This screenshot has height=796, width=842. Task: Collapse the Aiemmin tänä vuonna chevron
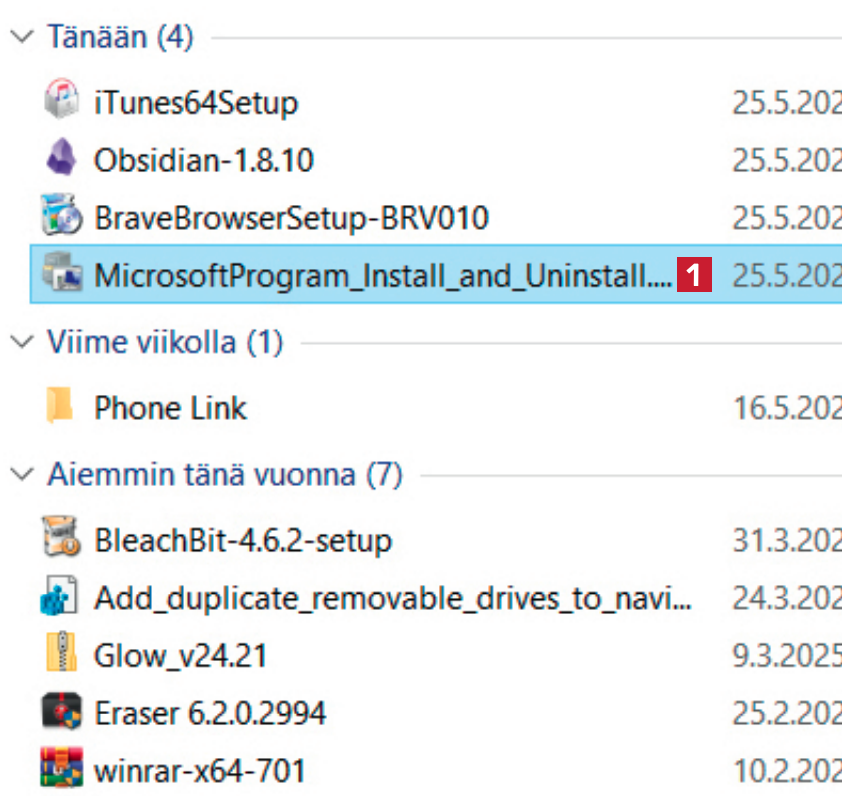click(x=20, y=475)
